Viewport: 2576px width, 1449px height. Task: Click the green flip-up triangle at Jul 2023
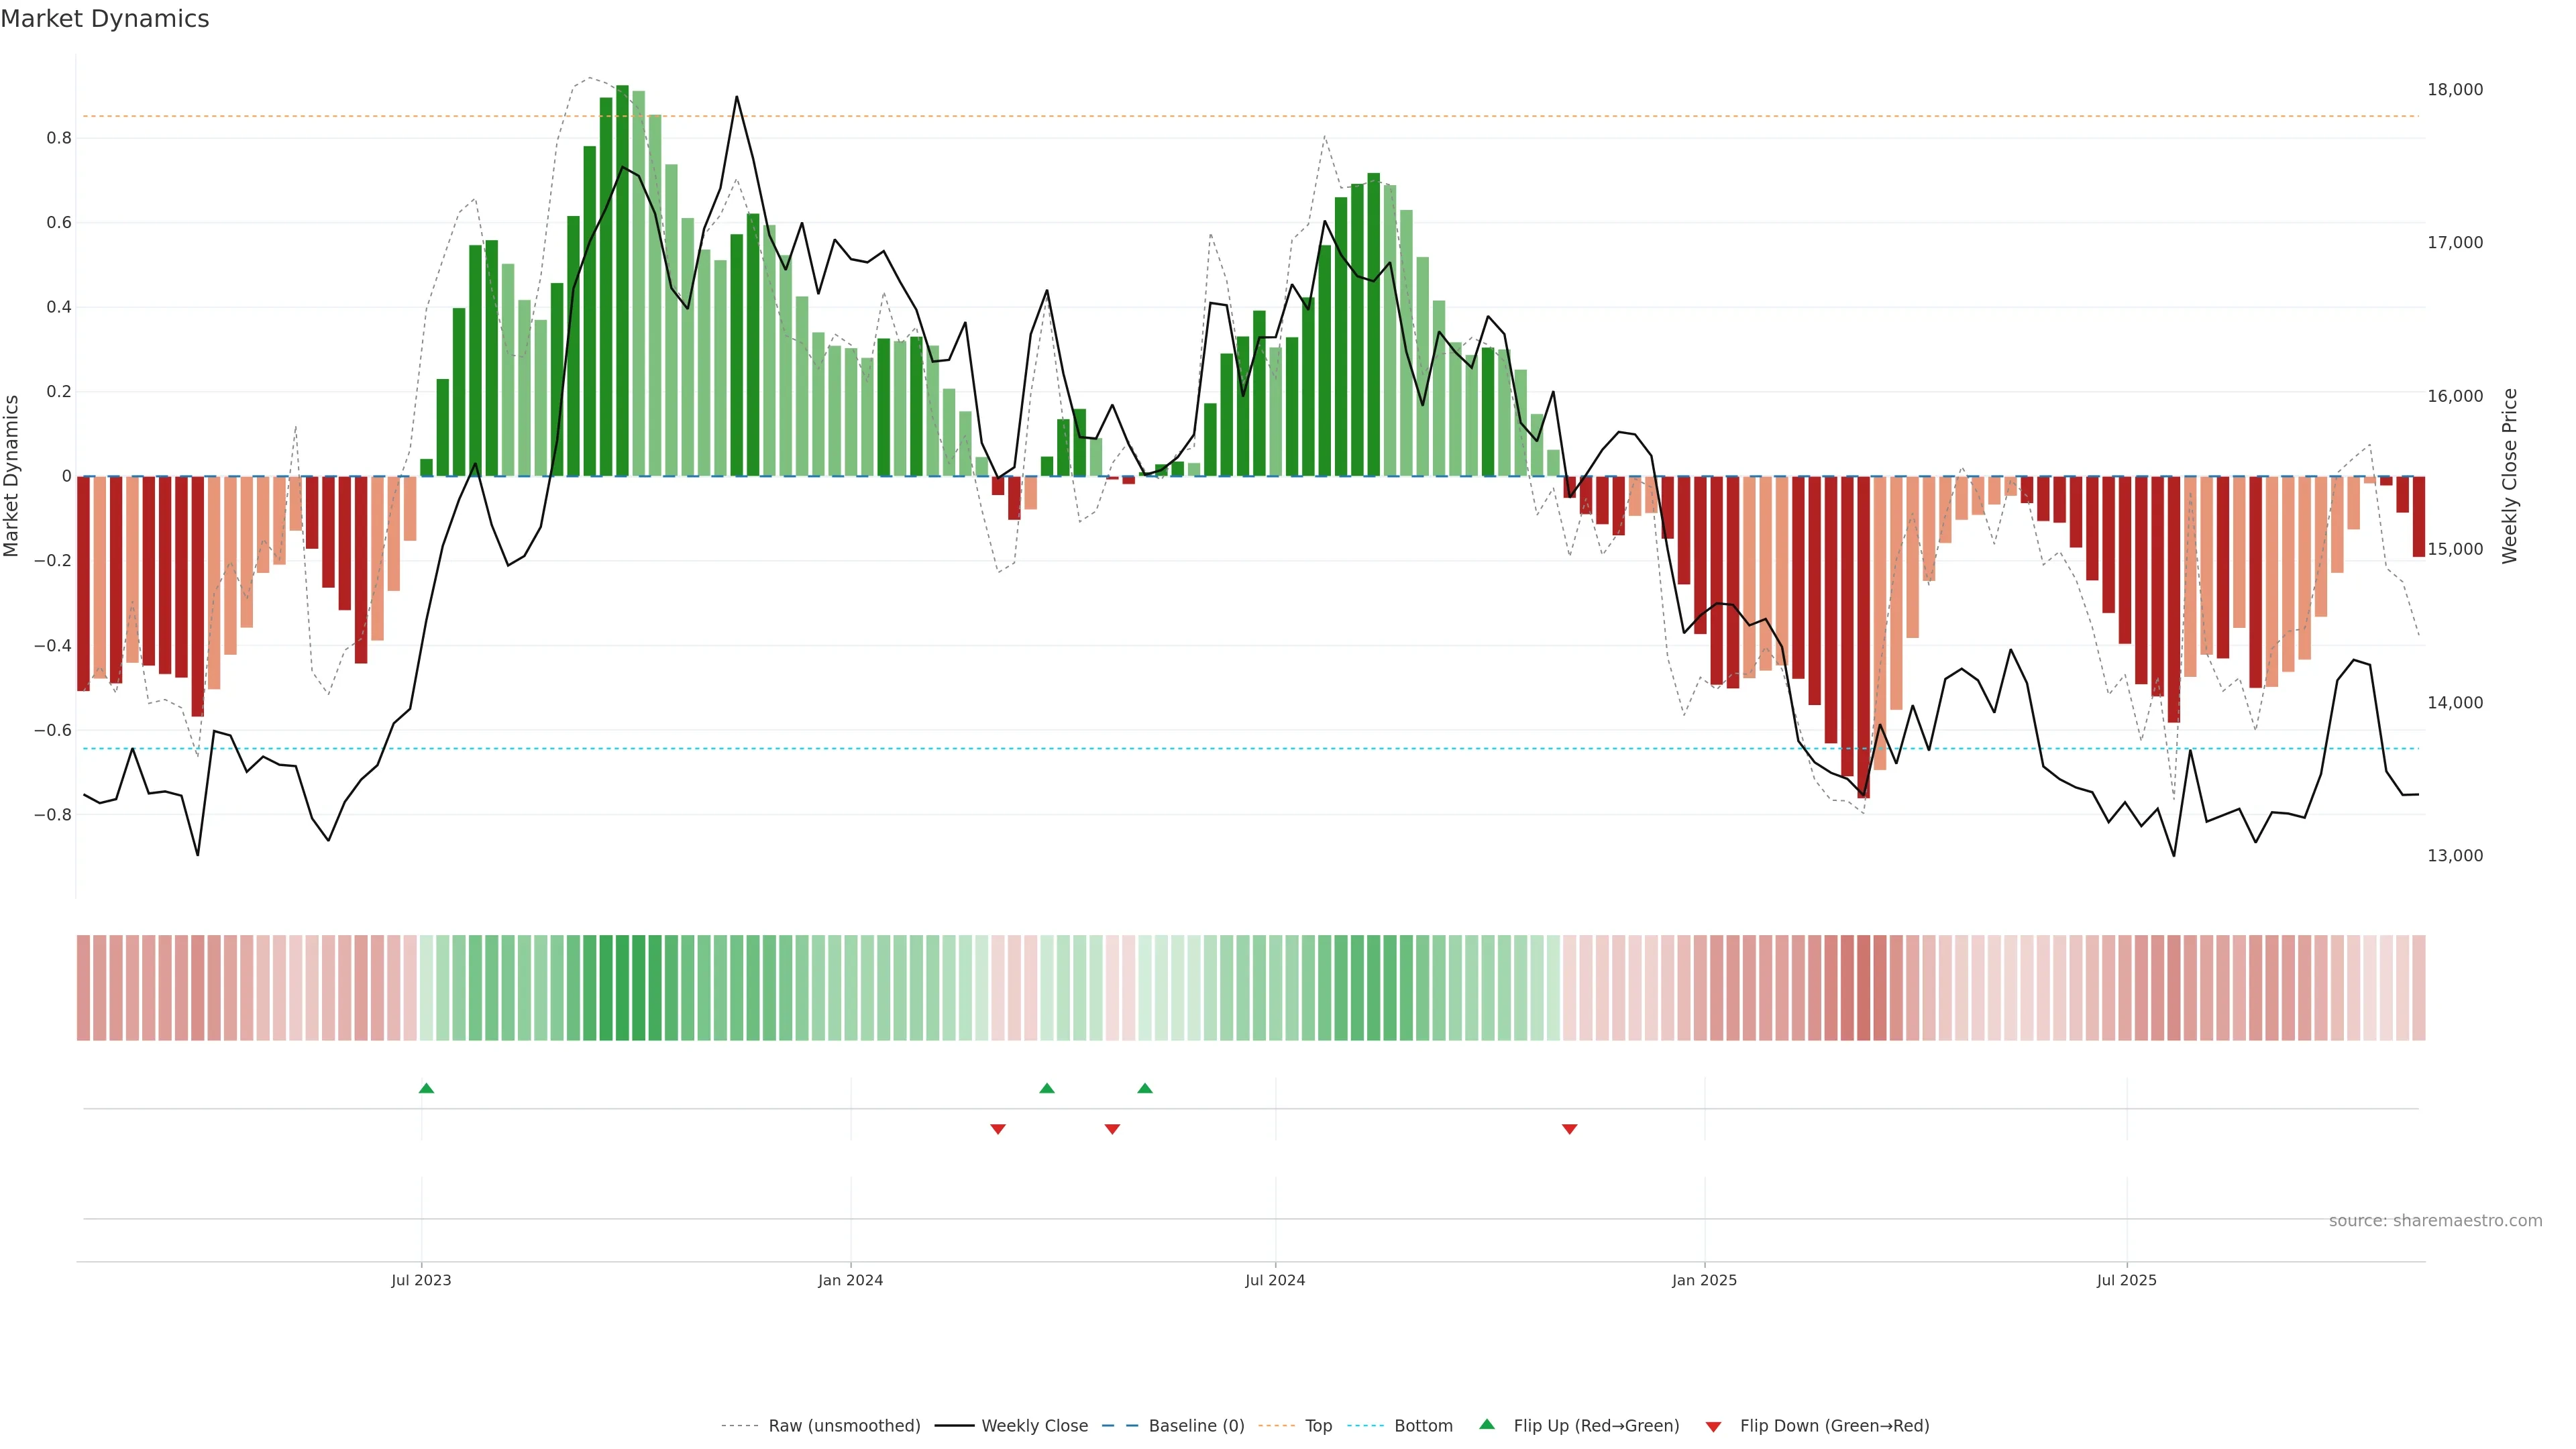[426, 1088]
